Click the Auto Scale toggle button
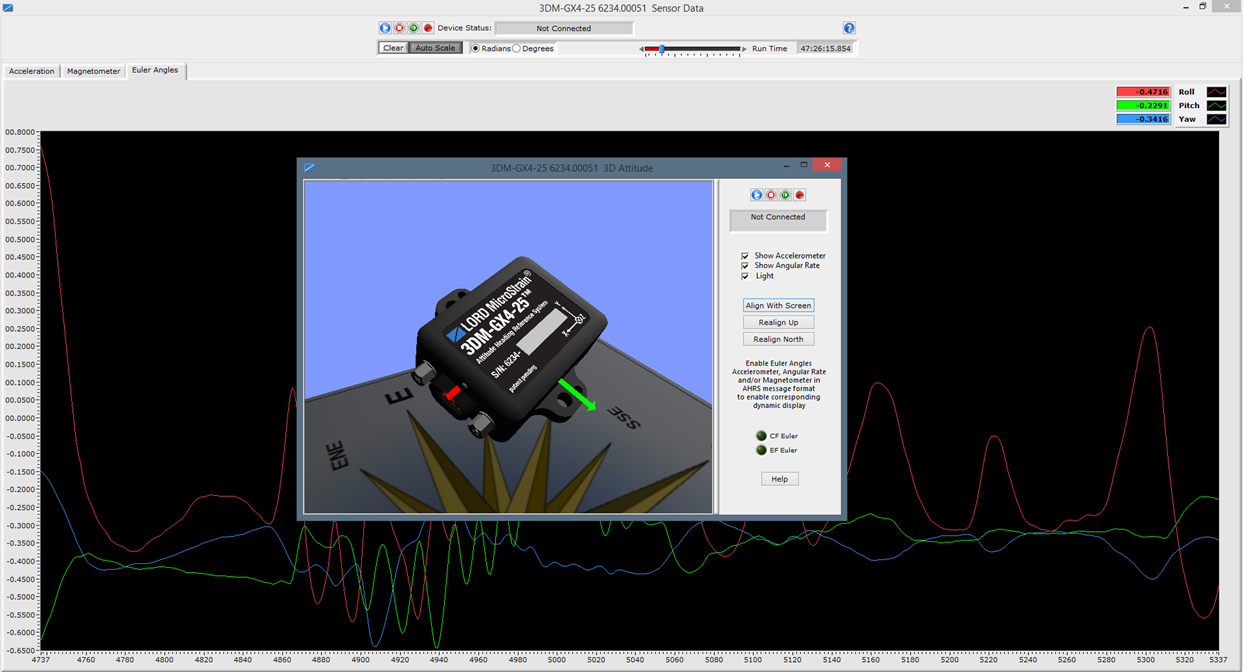 [435, 48]
